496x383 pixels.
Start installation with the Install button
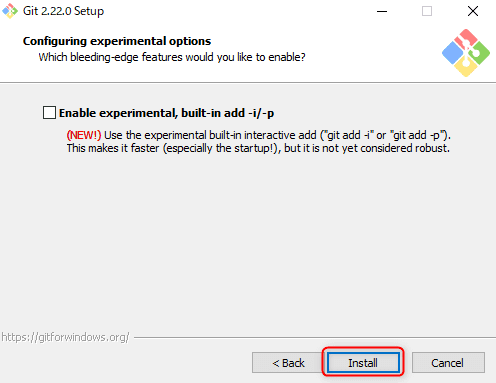pos(363,363)
